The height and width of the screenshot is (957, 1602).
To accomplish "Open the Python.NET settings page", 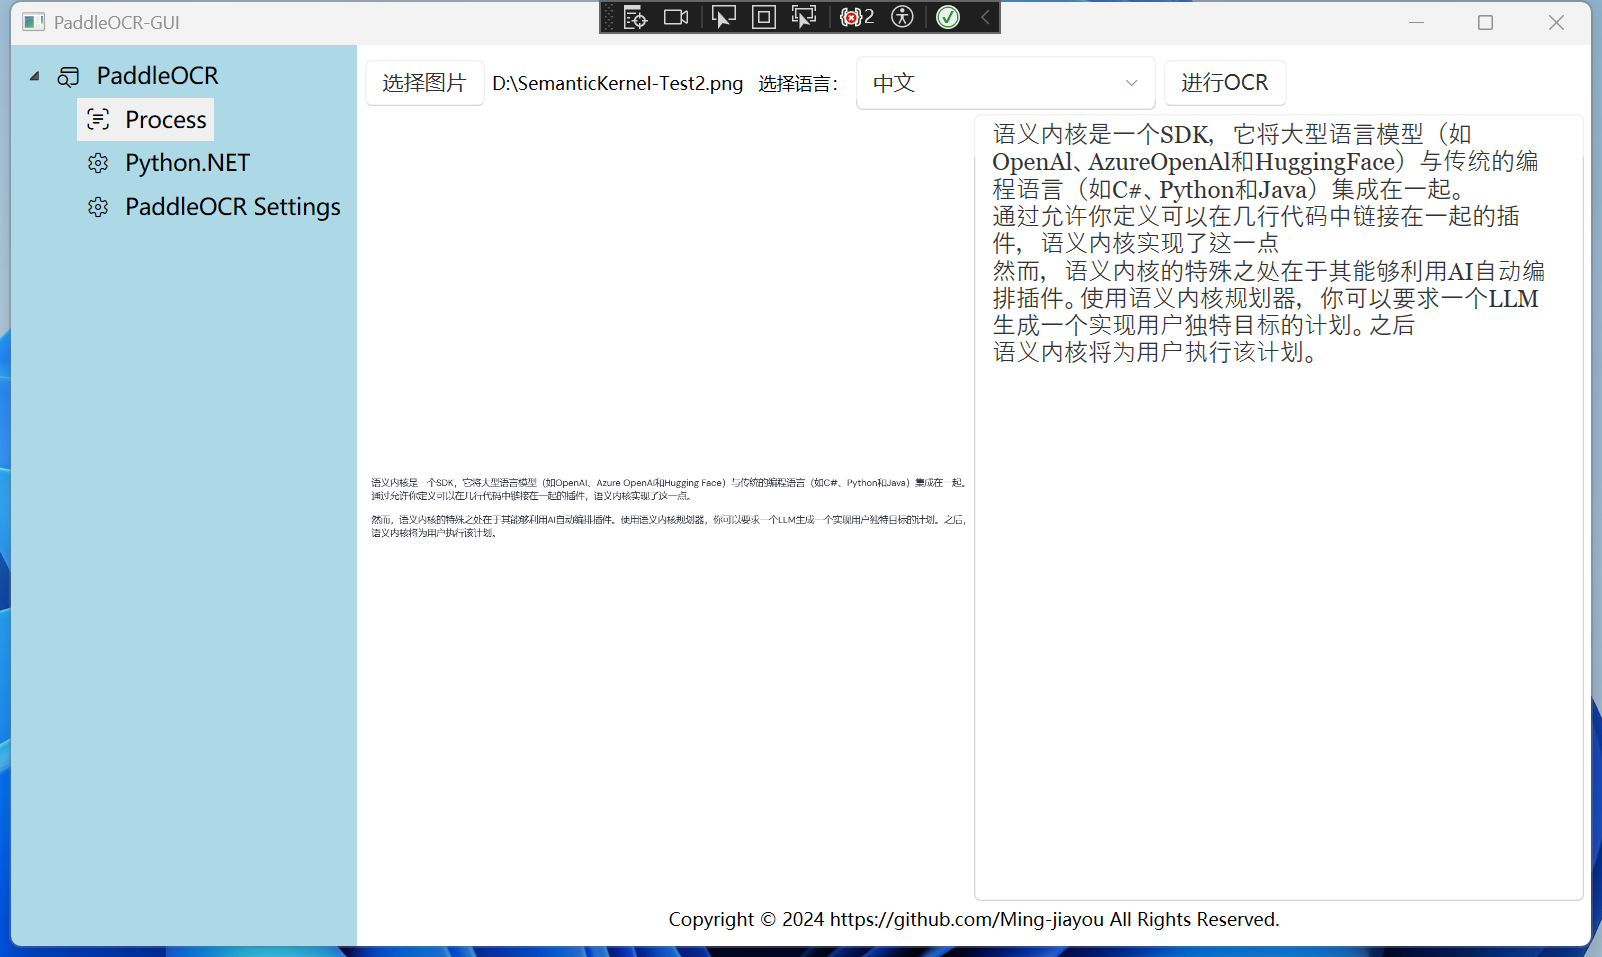I will (x=187, y=162).
